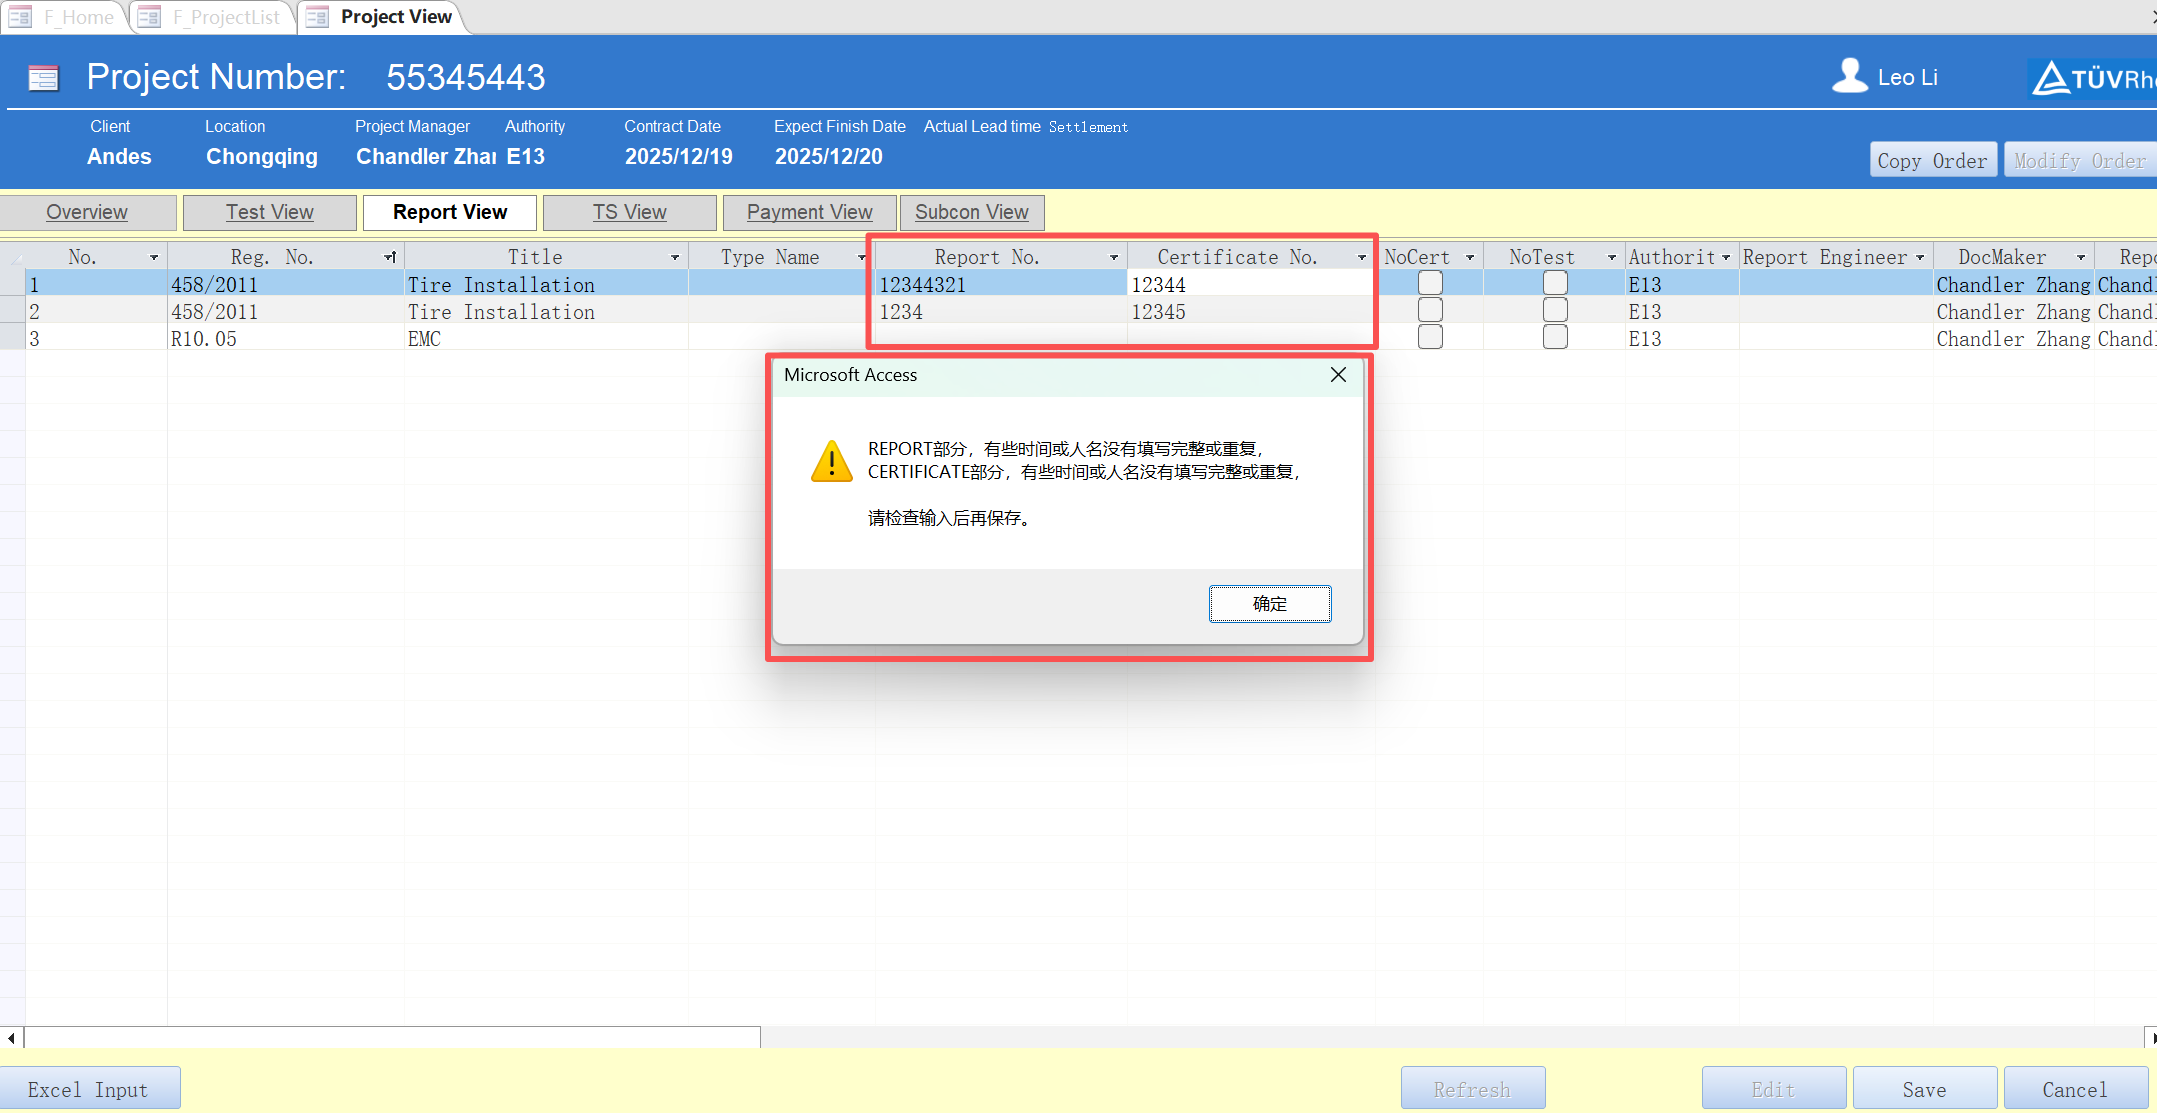Switch to the Payment View tab

click(x=809, y=212)
